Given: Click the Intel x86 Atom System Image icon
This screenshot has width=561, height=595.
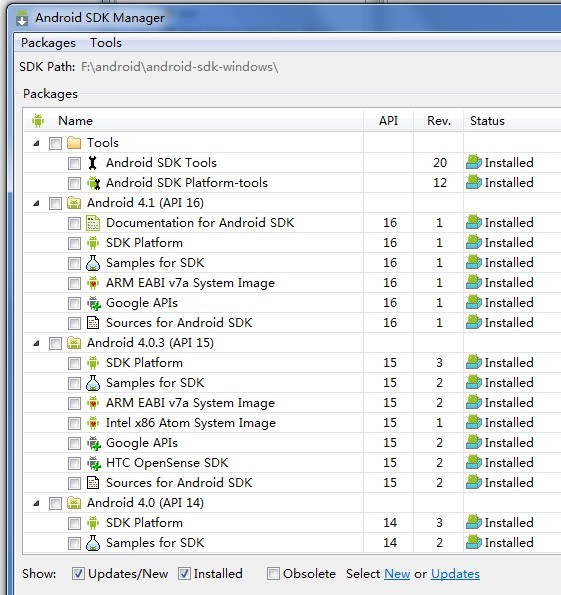Looking at the screenshot, I should tap(93, 423).
